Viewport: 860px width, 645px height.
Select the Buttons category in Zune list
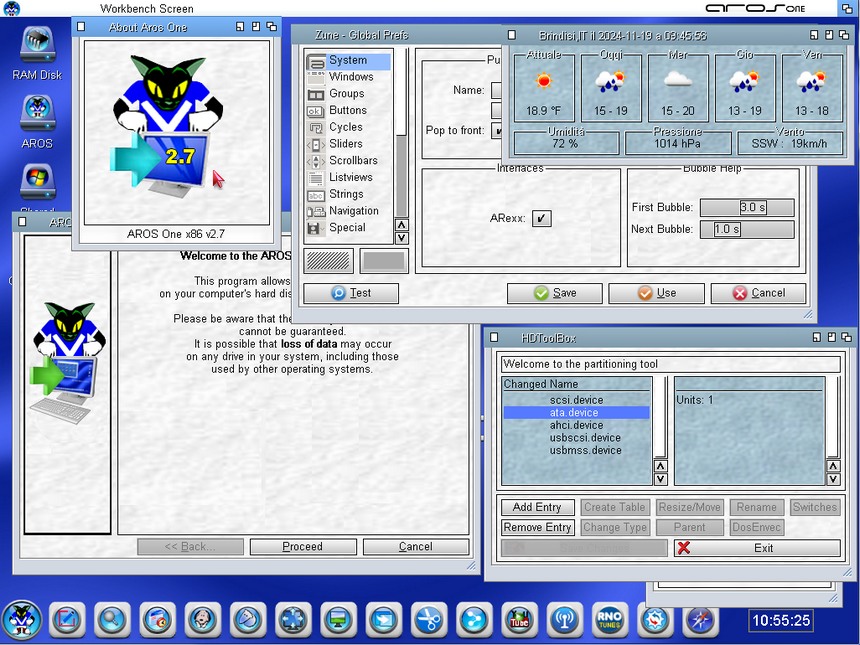point(348,110)
